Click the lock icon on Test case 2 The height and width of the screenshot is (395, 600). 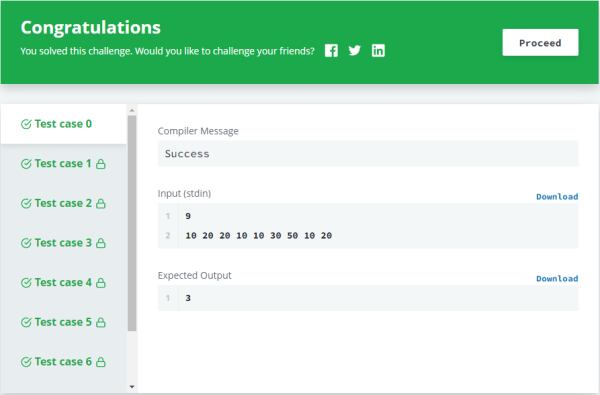tap(101, 203)
